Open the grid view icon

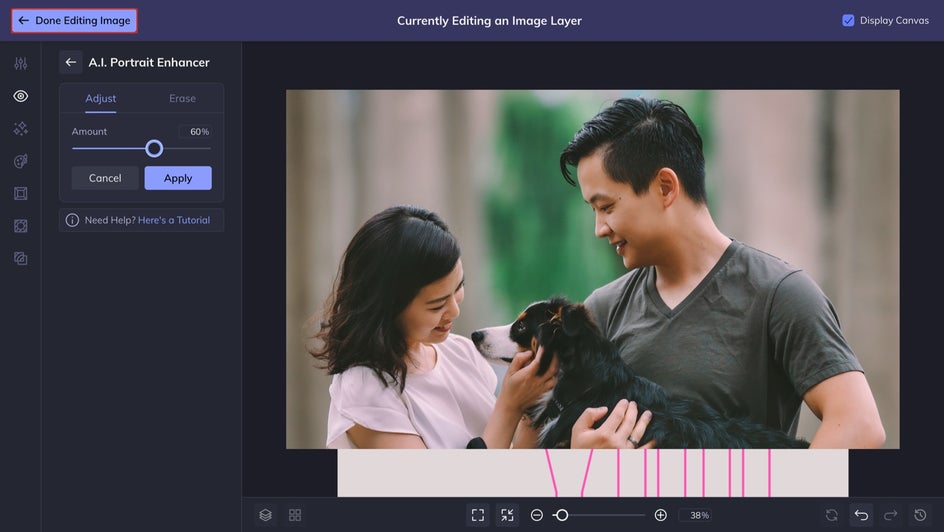pyautogui.click(x=295, y=515)
